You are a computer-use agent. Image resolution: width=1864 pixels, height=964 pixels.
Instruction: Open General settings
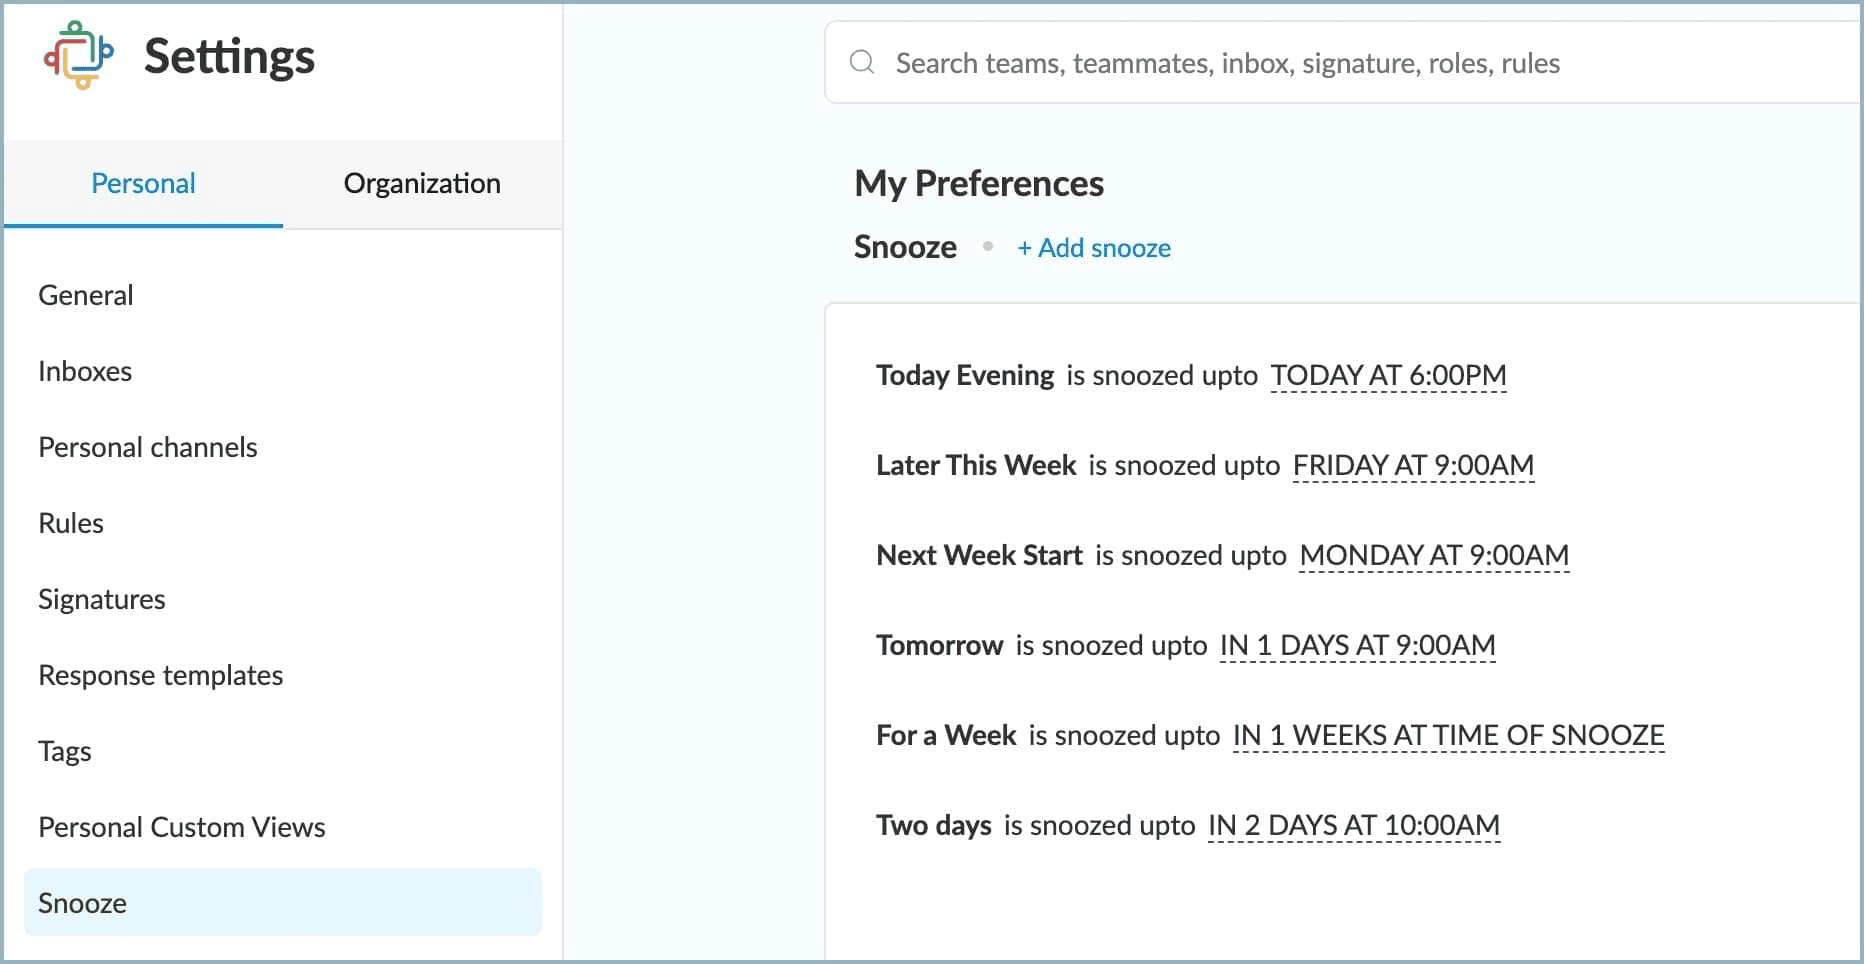(x=86, y=295)
